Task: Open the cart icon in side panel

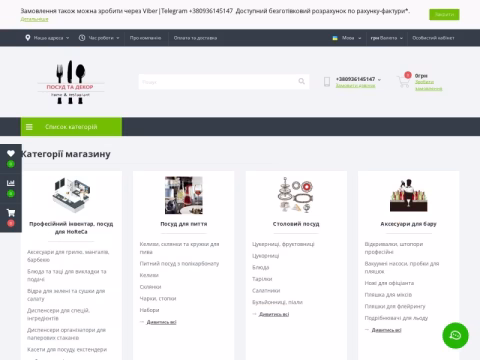Action: pyautogui.click(x=11, y=213)
